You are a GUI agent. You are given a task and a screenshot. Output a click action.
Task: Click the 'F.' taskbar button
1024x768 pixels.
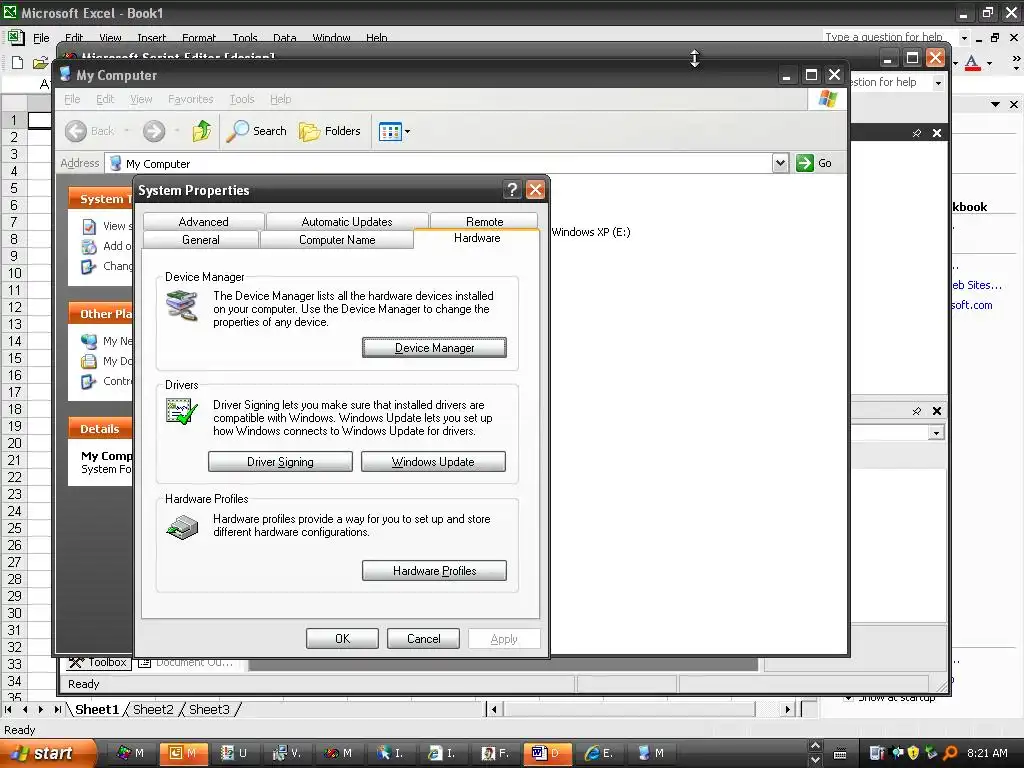[495, 753]
